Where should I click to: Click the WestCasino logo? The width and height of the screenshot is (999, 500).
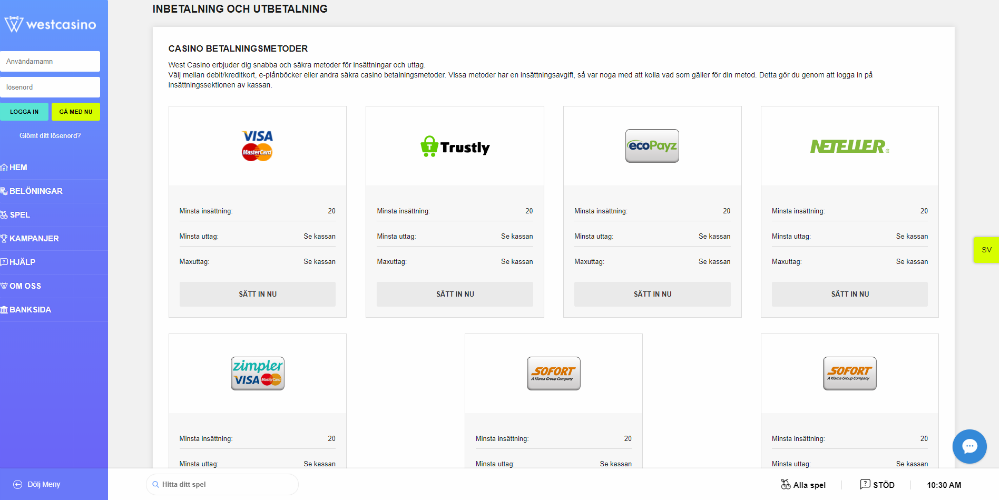[x=50, y=25]
